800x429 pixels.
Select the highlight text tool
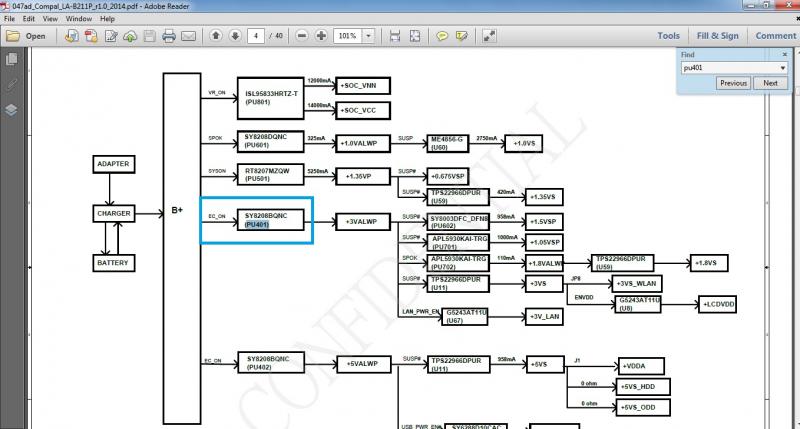[x=462, y=36]
